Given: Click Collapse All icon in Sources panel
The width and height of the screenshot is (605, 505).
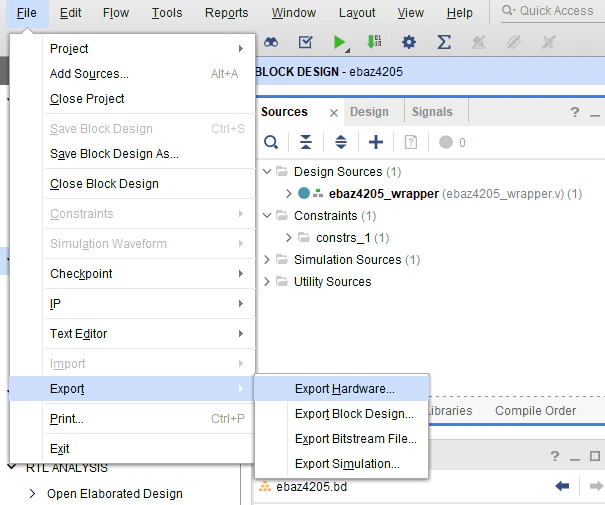Looking at the screenshot, I should [306, 142].
